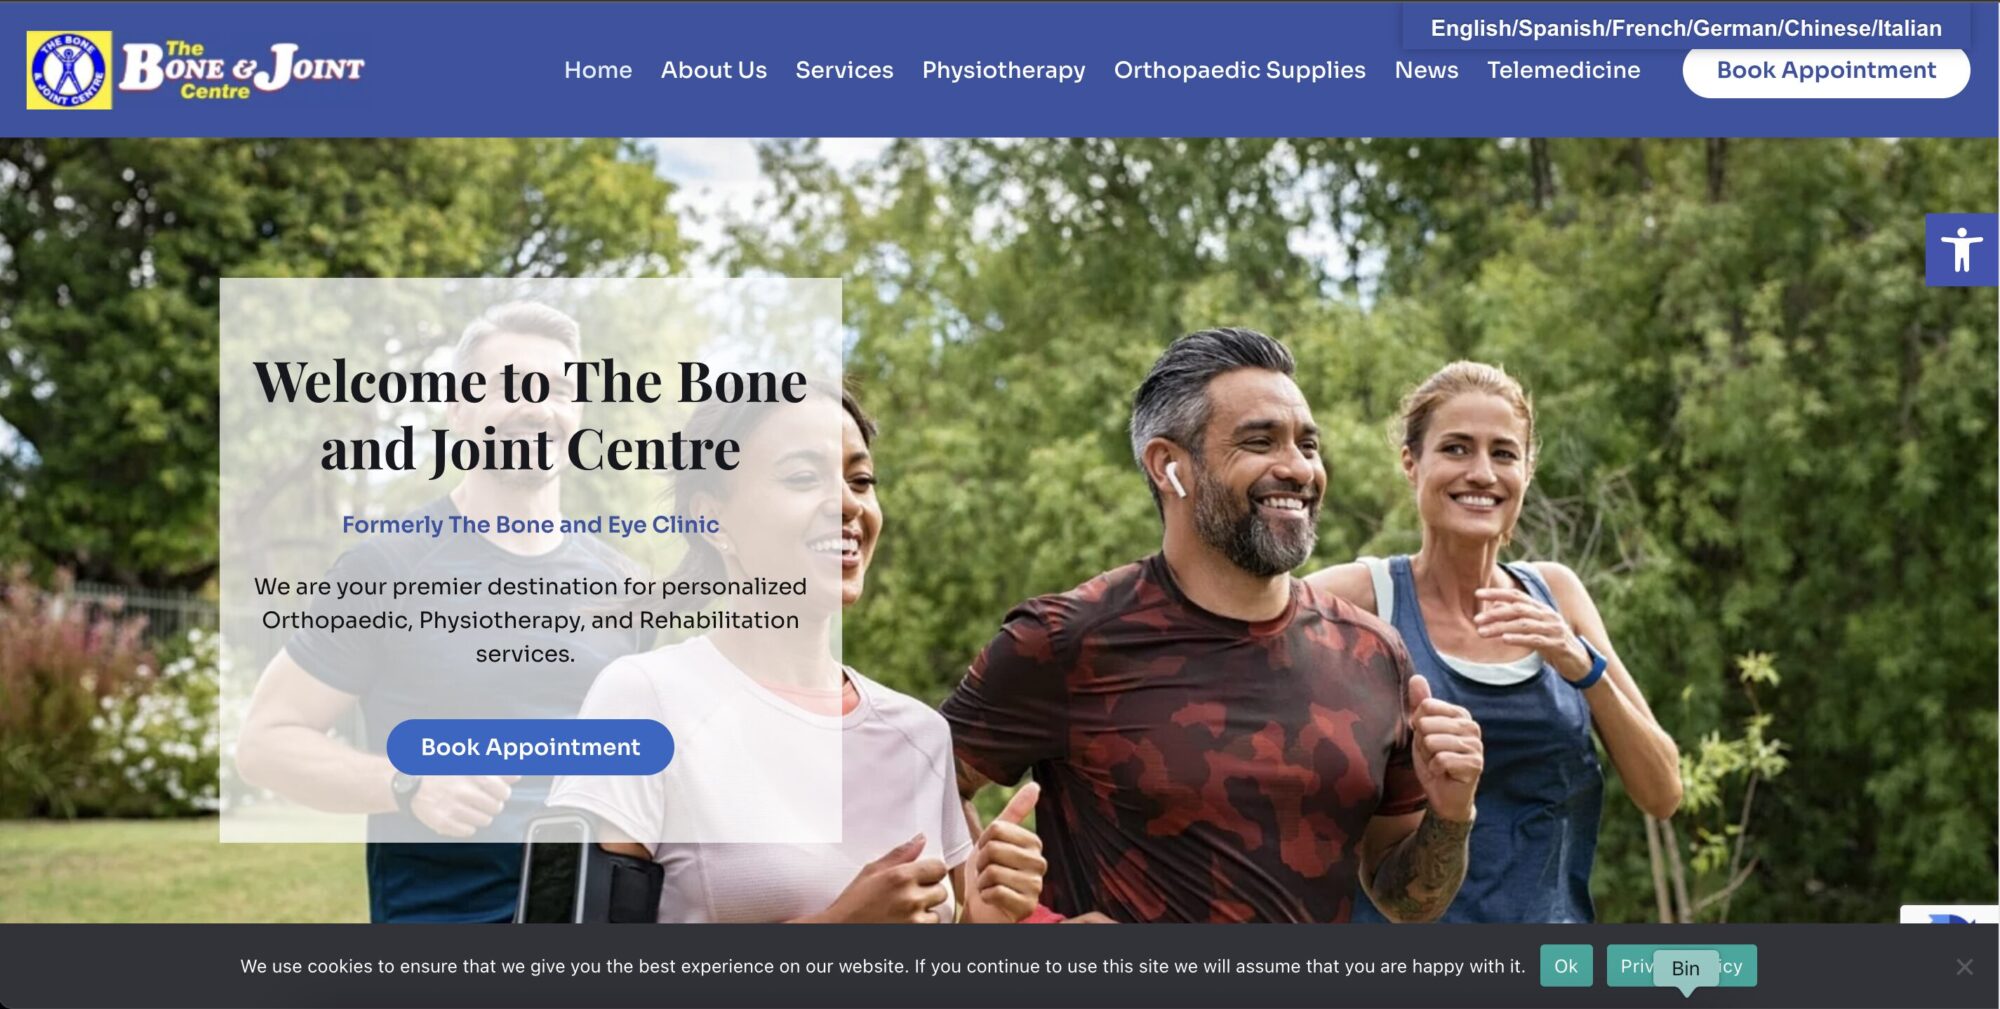Click the Bone & Joint Centre logo

click(196, 70)
